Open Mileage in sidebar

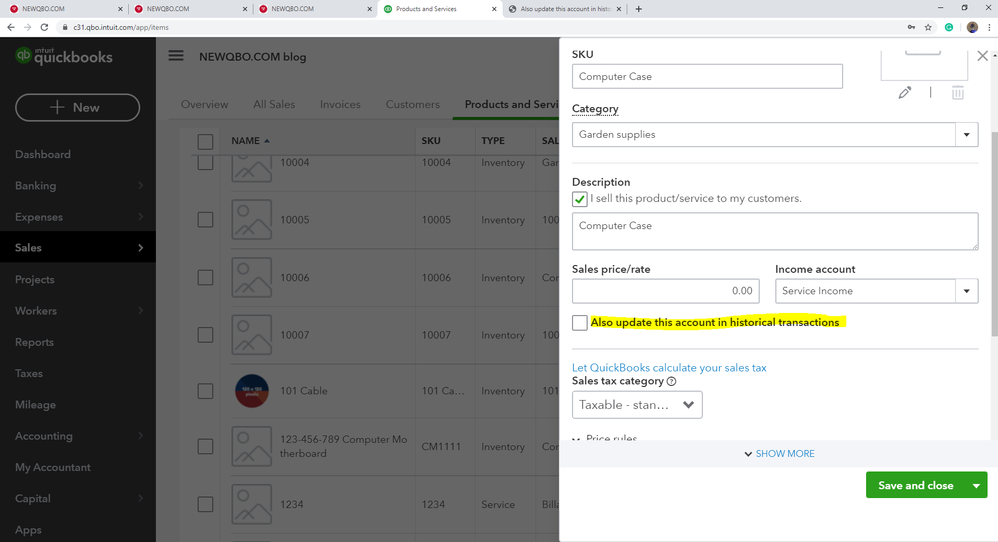(35, 405)
